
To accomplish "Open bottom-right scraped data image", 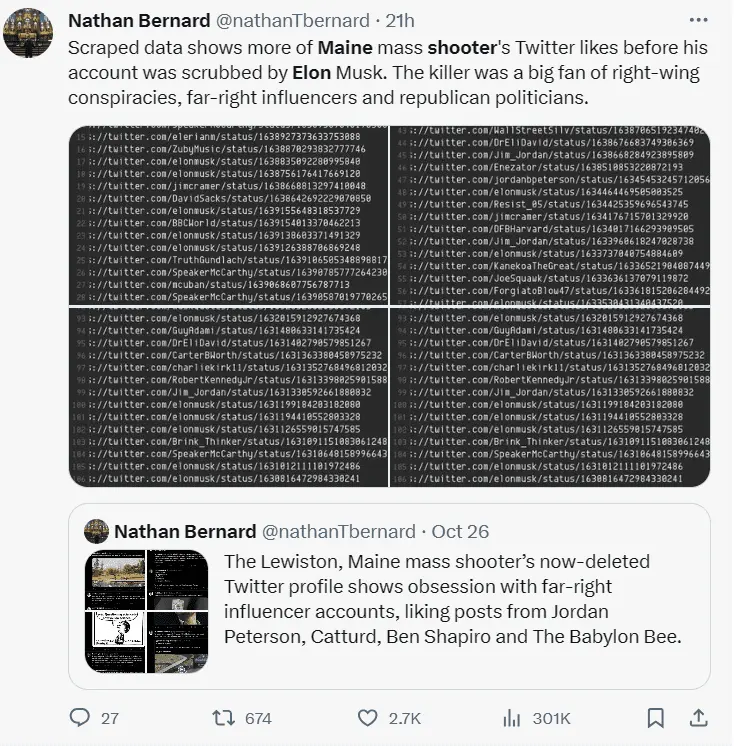I will point(549,397).
